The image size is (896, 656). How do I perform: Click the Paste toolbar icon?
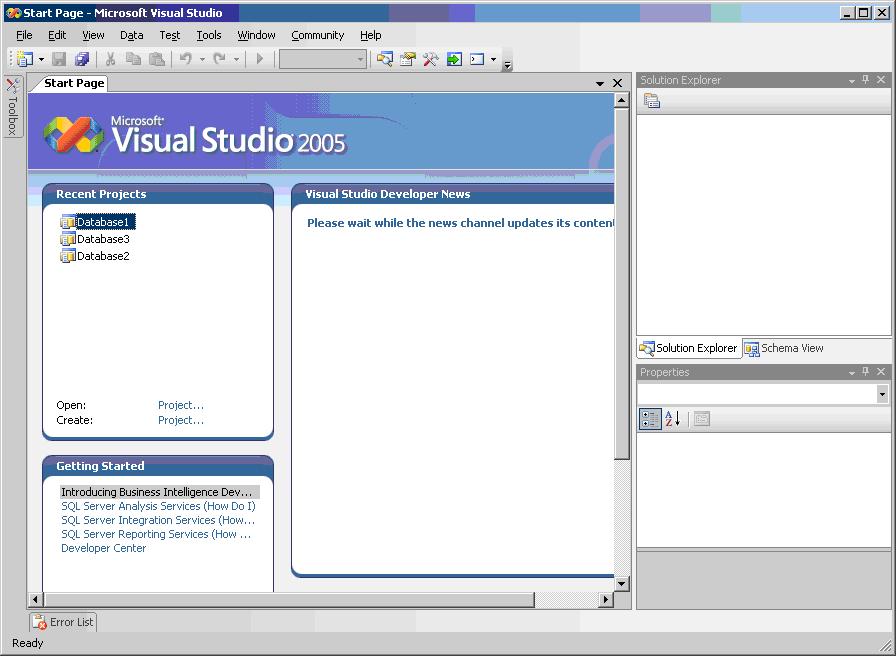[157, 59]
